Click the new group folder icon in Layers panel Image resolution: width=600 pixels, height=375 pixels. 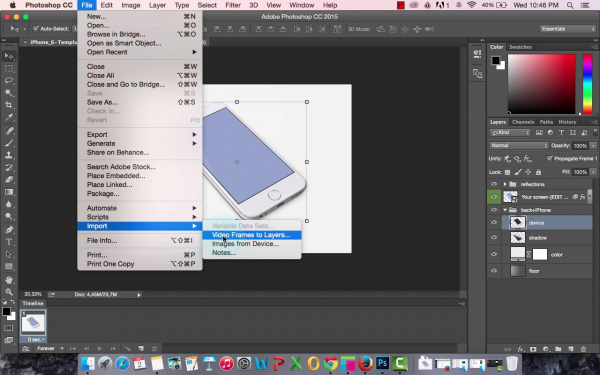[x=558, y=349]
